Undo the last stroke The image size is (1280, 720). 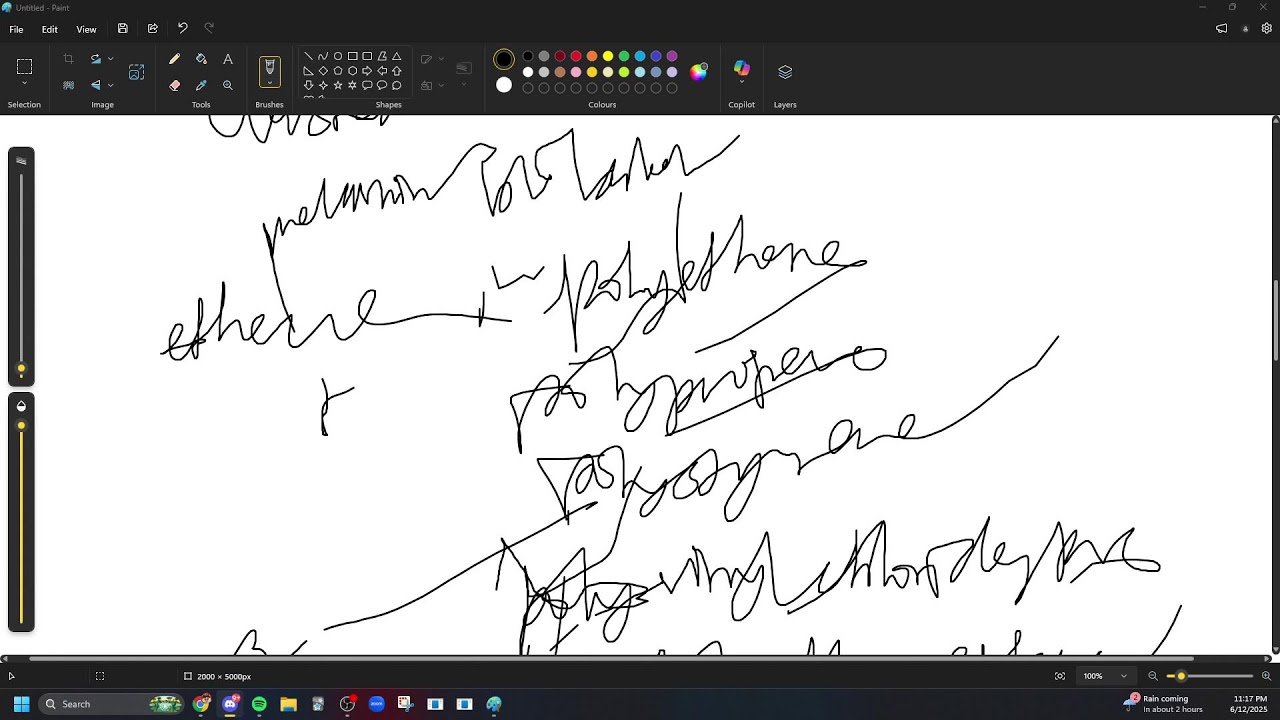182,29
